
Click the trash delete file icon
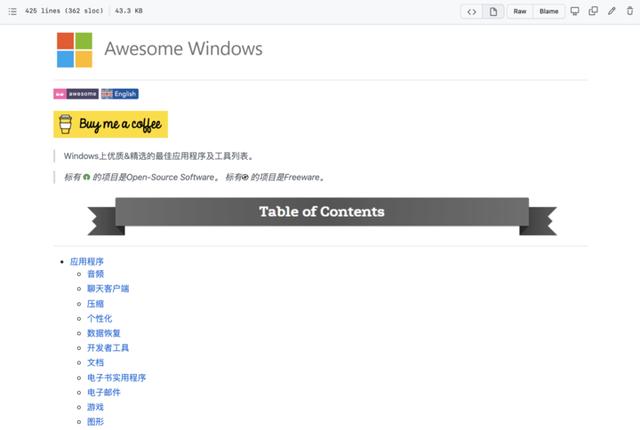coord(628,11)
